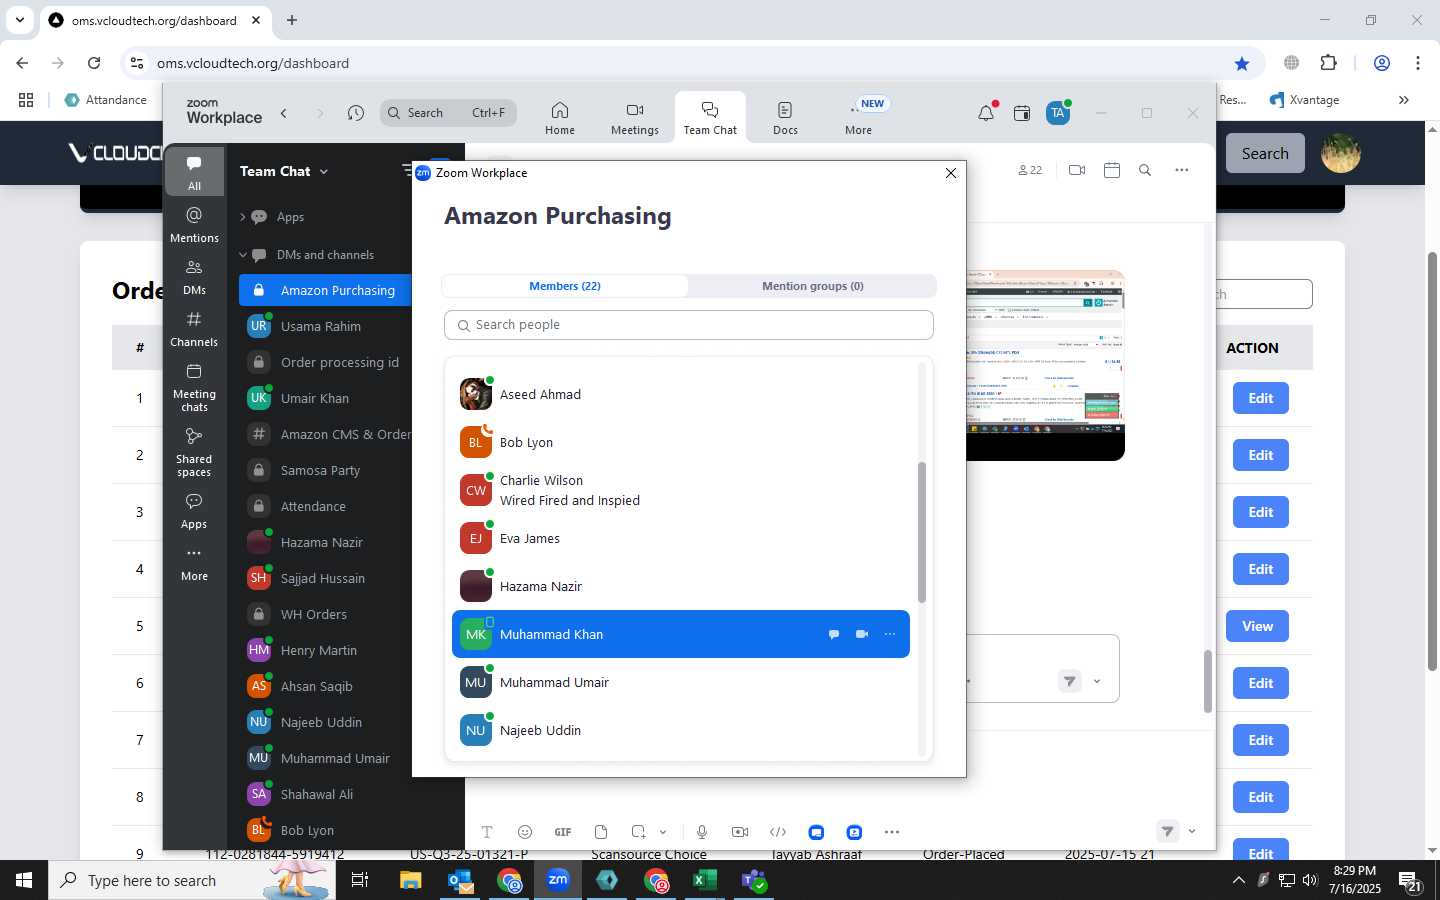The width and height of the screenshot is (1440, 900).
Task: Select Najeeb Uddin in members dialog
Action: click(x=681, y=730)
